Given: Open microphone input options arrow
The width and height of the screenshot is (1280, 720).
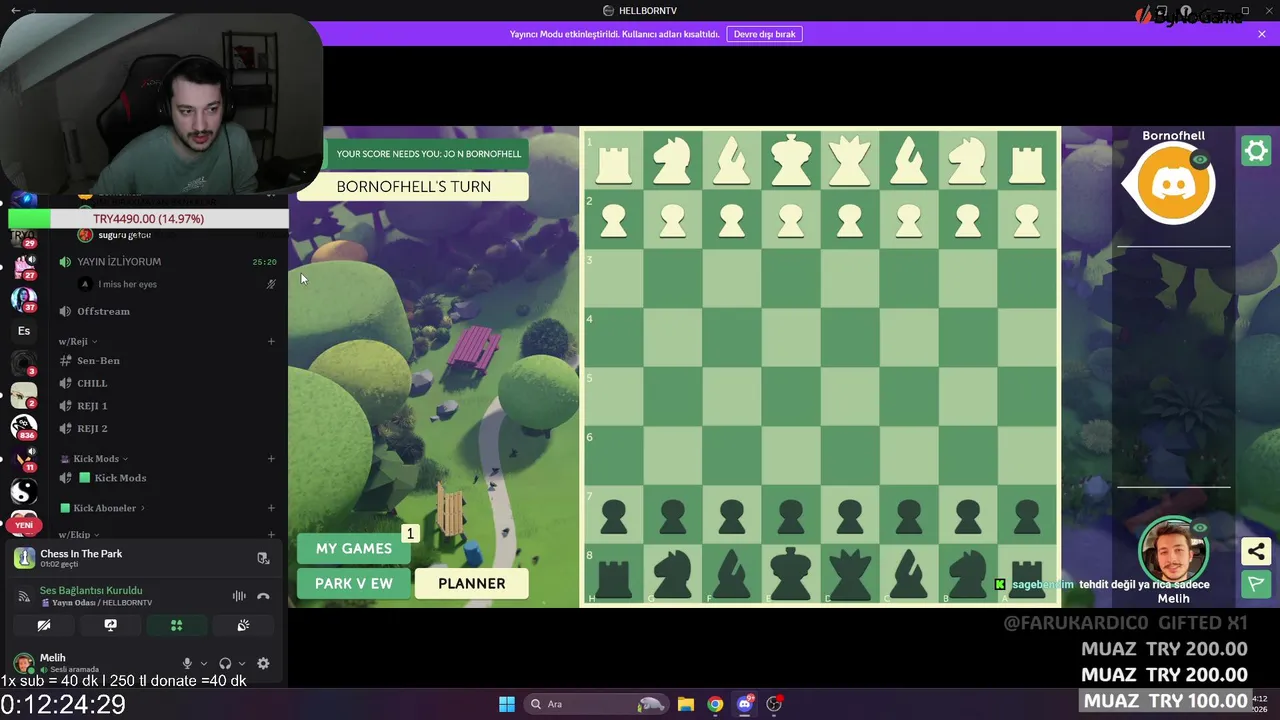Looking at the screenshot, I should coord(204,663).
